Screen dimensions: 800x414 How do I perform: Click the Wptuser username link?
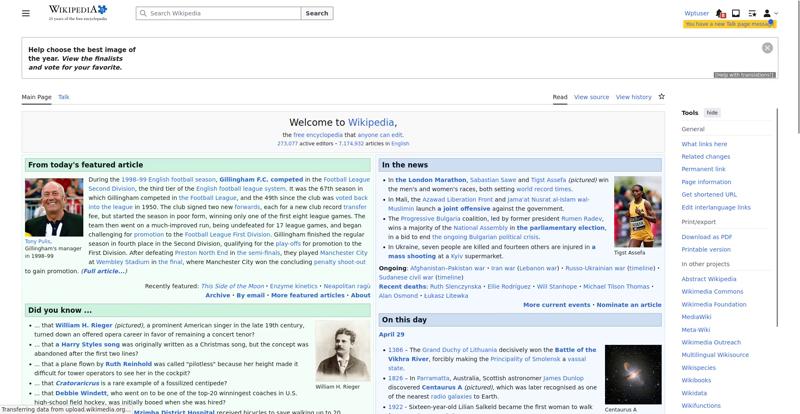[x=696, y=13]
